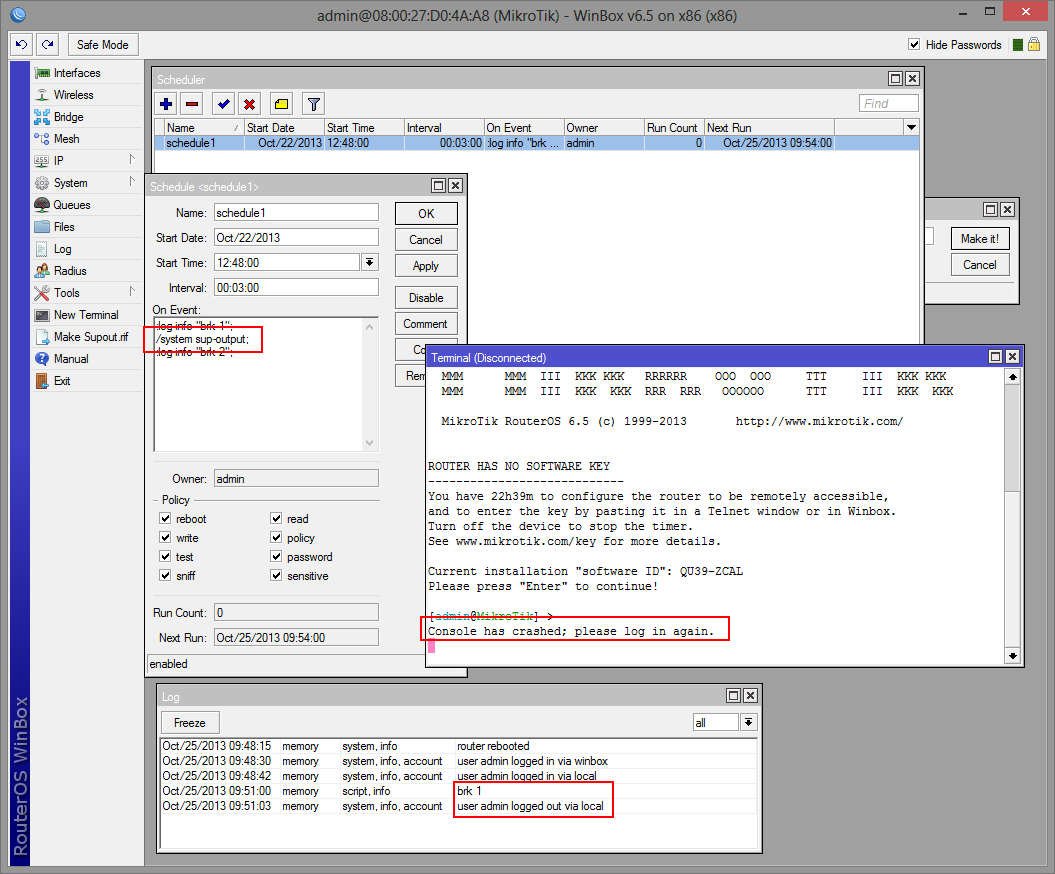Enable schedule via the checkmark icon
Screen dimensions: 1055x874
click(x=222, y=103)
